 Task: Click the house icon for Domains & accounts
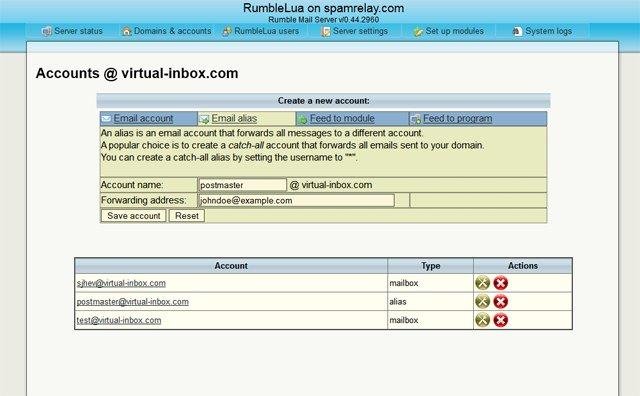127,31
